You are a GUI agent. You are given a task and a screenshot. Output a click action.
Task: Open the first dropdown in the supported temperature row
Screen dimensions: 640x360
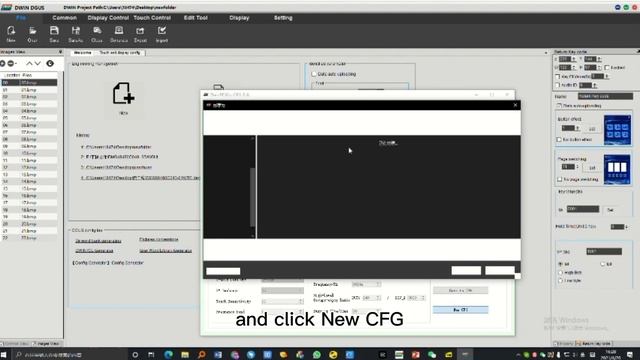click(x=371, y=298)
